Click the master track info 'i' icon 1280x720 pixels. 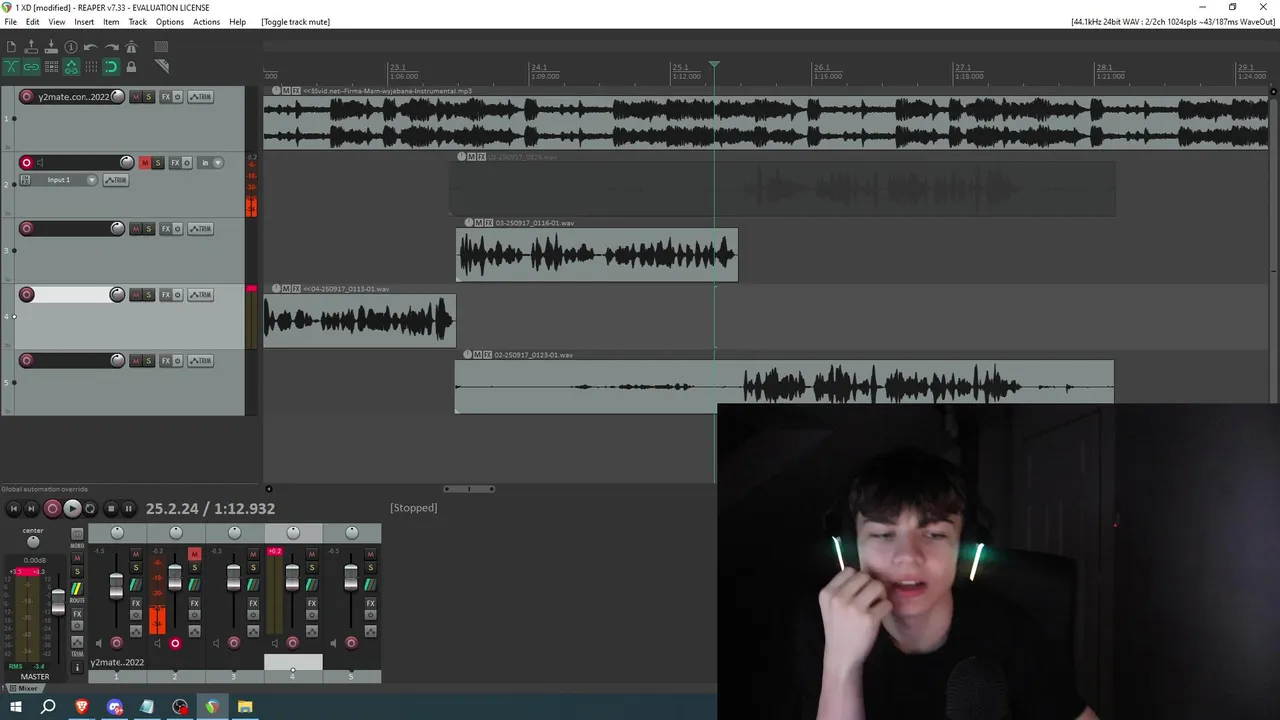tap(77, 667)
